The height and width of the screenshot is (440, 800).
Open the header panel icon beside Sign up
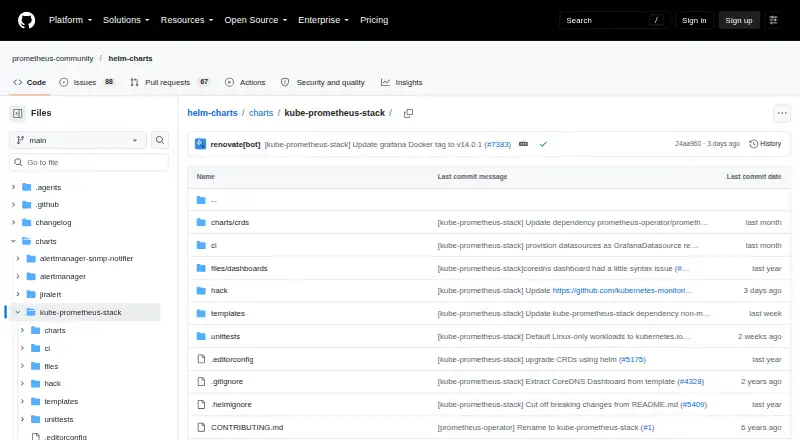[x=773, y=20]
